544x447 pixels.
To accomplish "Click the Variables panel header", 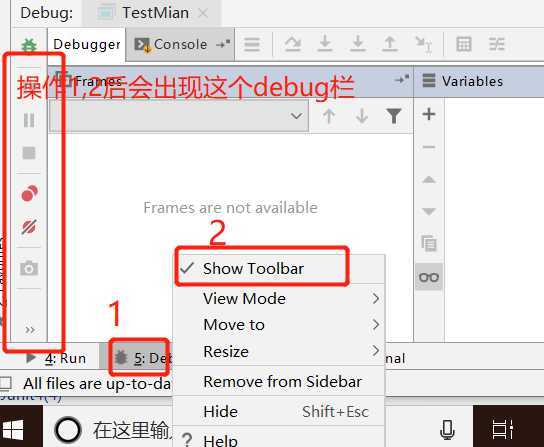I will [479, 81].
